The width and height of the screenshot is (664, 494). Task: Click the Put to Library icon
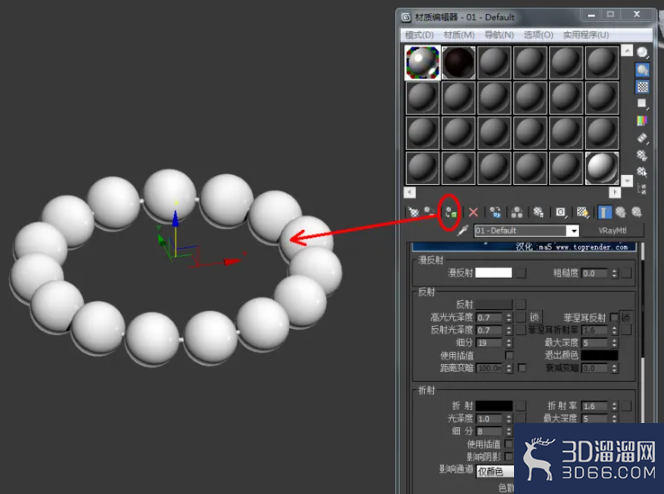click(538, 212)
